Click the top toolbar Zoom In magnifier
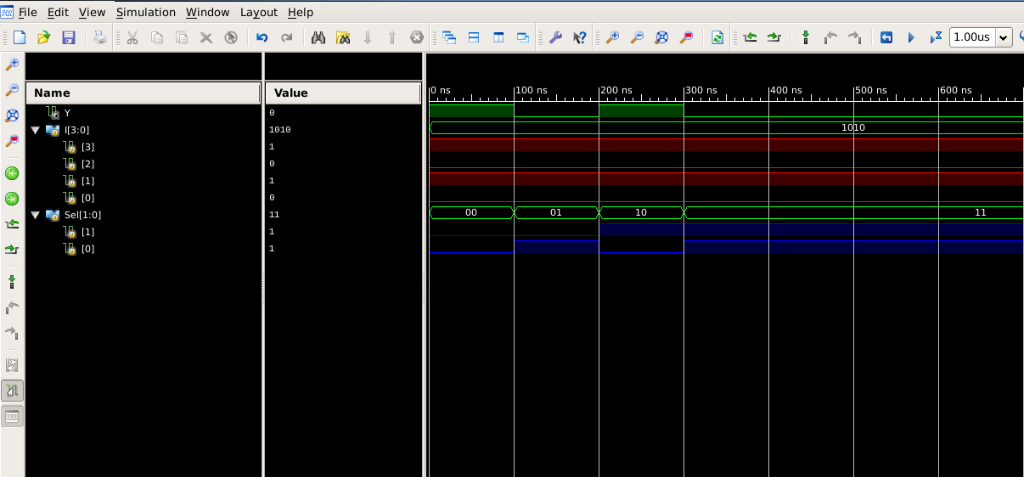Screen dimensions: 1024x477 click(612, 38)
